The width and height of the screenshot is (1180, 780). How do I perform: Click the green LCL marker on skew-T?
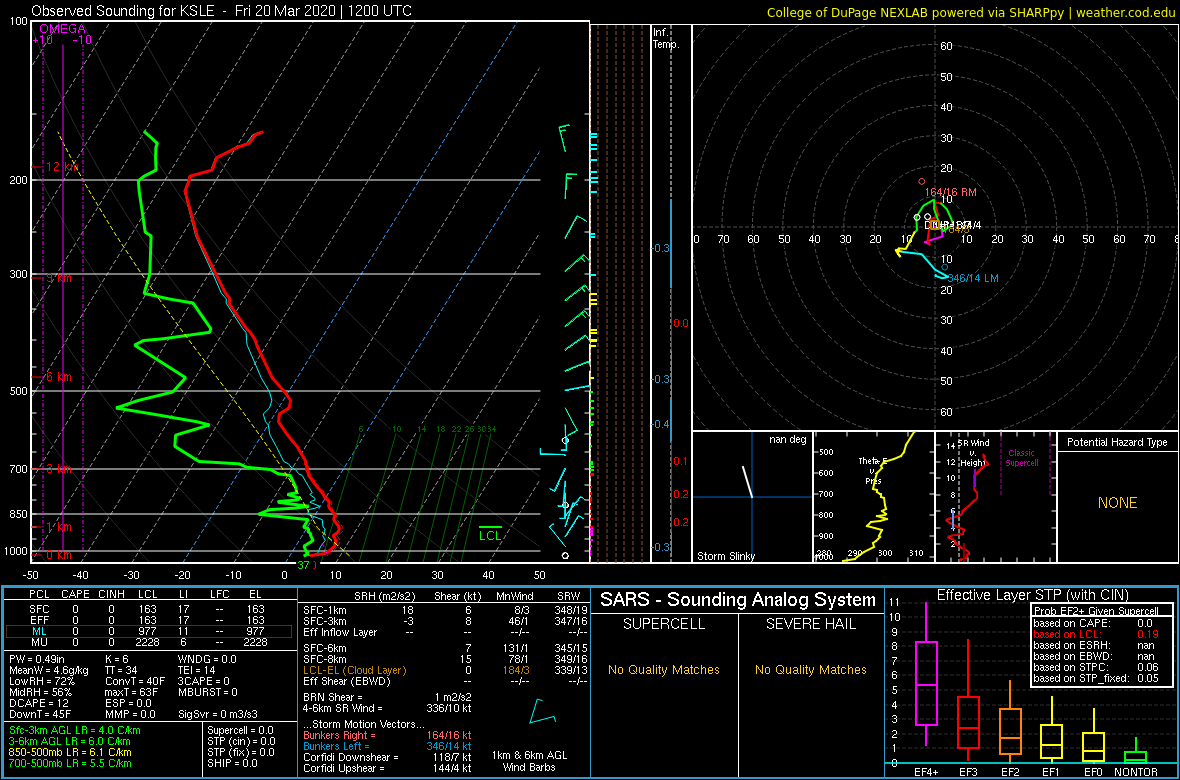[x=491, y=535]
